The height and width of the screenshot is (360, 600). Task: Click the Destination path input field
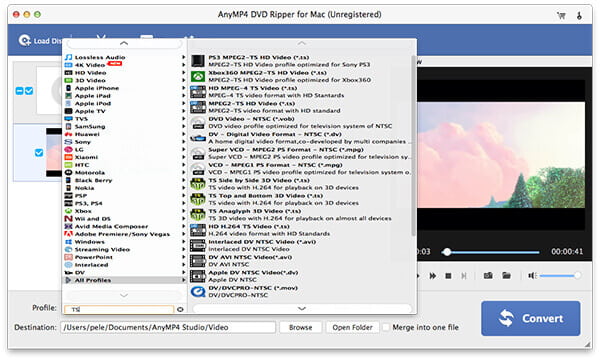[168, 327]
